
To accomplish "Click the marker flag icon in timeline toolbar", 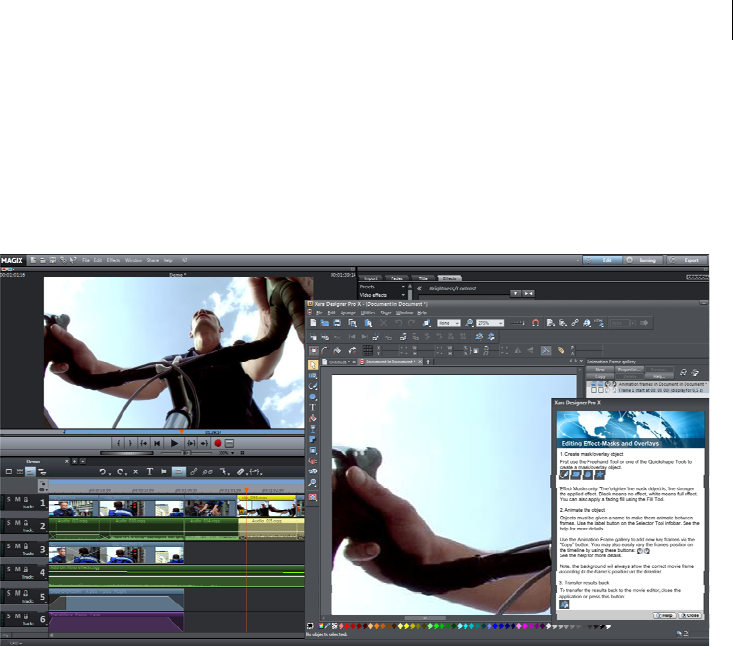I will [164, 472].
